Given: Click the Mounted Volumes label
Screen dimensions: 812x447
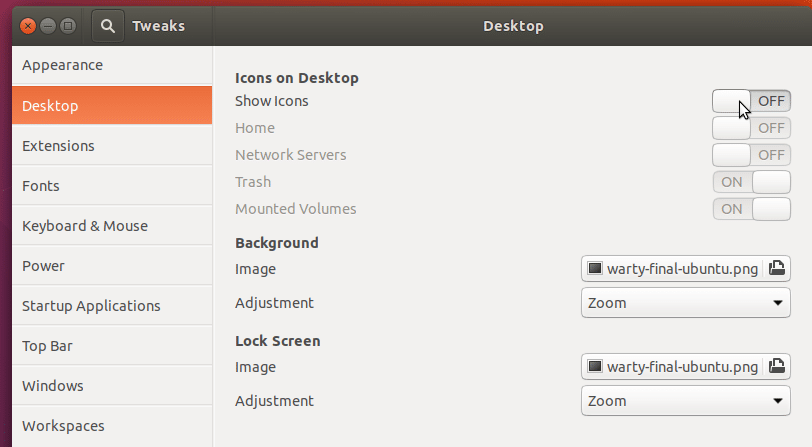Looking at the screenshot, I should coord(296,209).
